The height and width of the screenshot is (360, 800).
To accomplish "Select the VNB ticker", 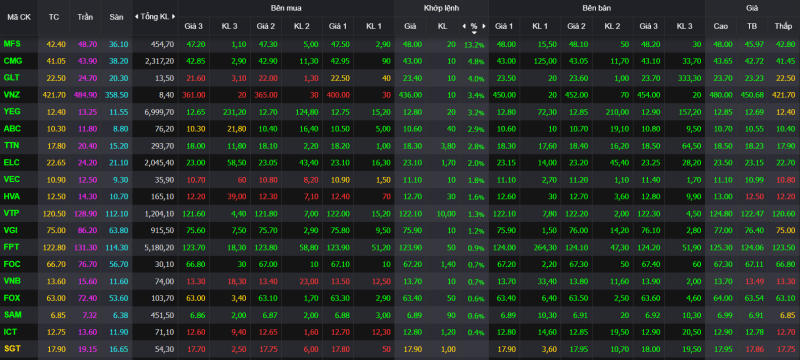I will 12,280.
